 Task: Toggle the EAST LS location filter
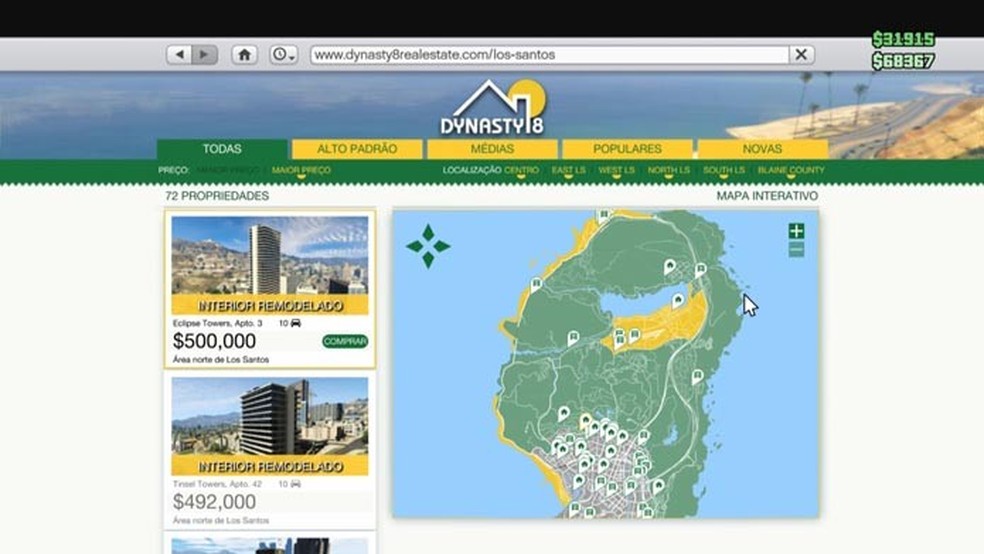click(569, 170)
